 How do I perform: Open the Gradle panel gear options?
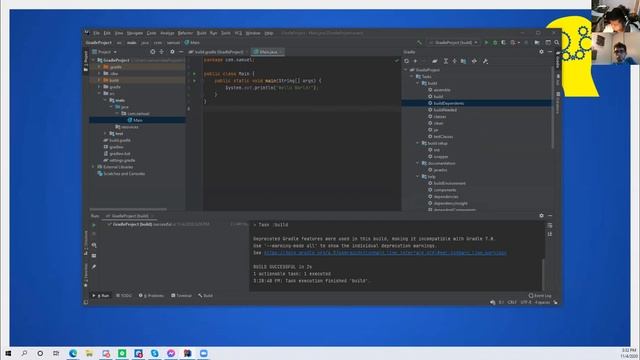pos(542,52)
